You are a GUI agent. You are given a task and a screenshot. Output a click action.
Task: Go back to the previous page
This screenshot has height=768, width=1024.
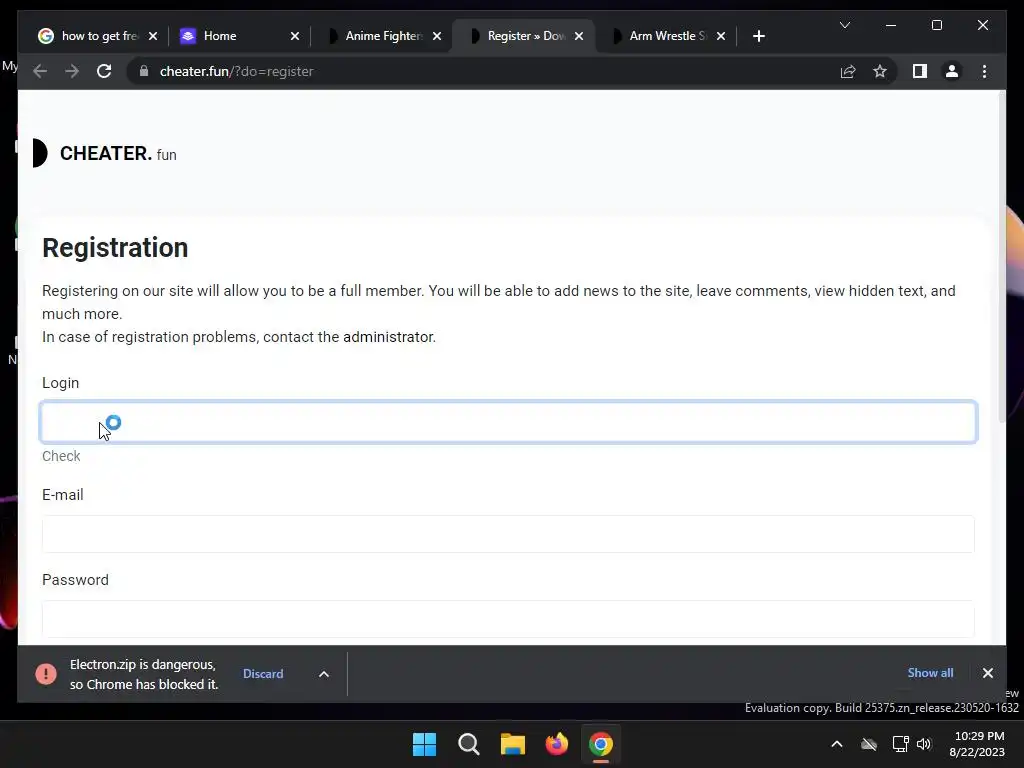[40, 71]
